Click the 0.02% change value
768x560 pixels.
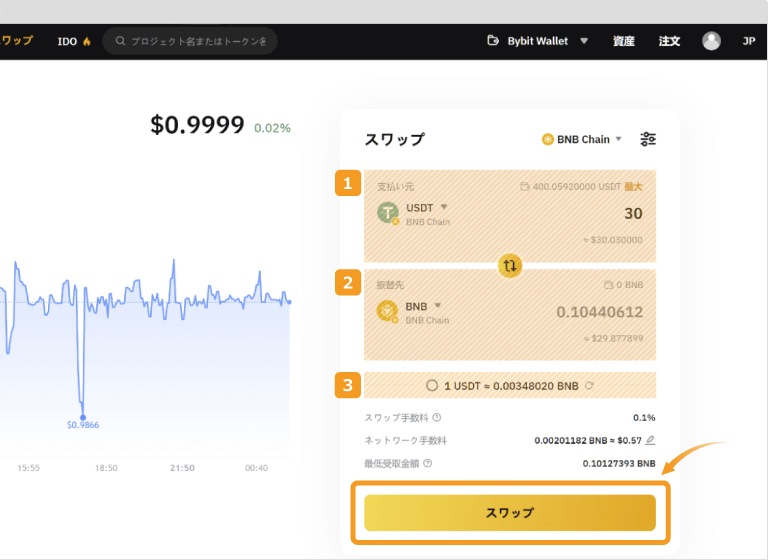click(272, 128)
